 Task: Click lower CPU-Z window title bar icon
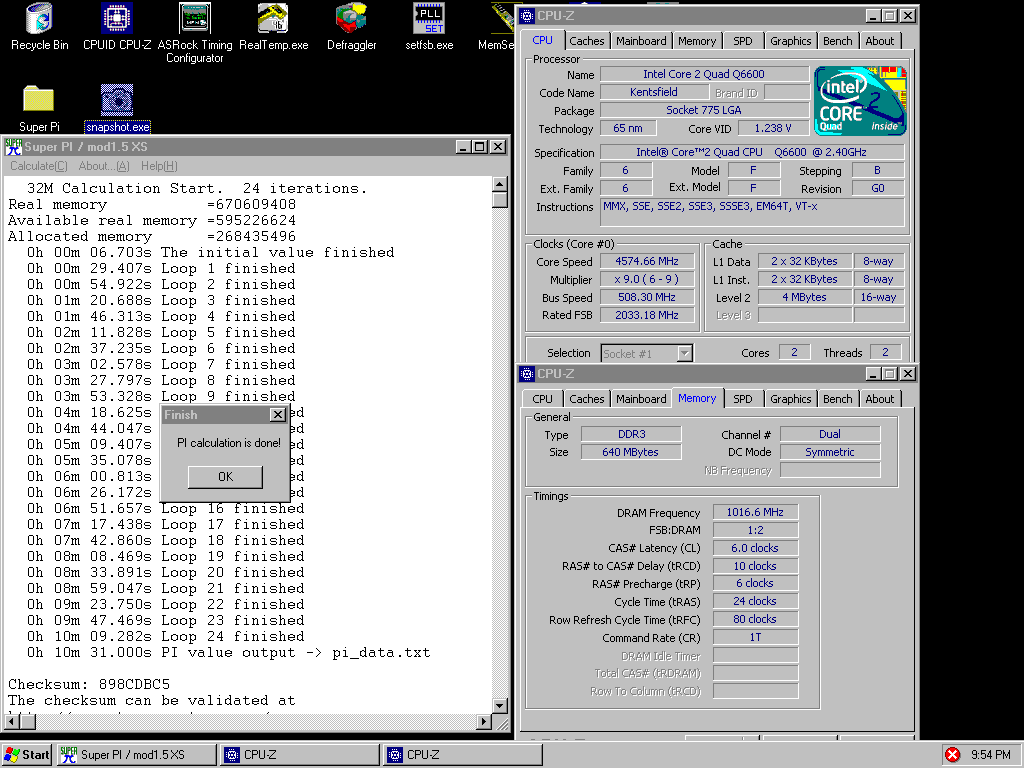coord(527,374)
